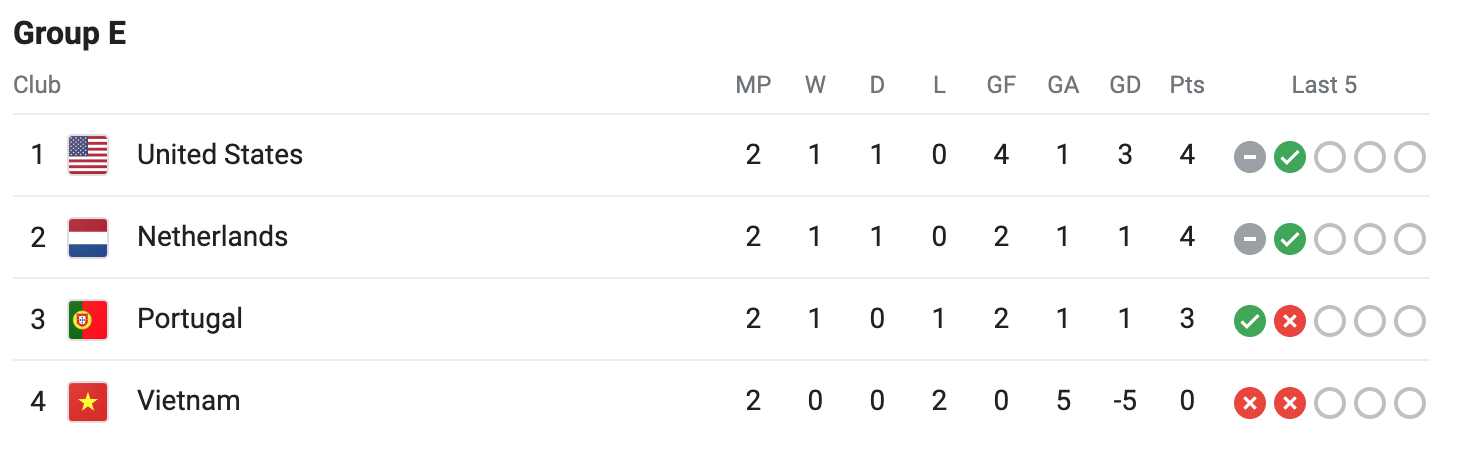
Task: Click the Group E heading
Action: coord(70,34)
